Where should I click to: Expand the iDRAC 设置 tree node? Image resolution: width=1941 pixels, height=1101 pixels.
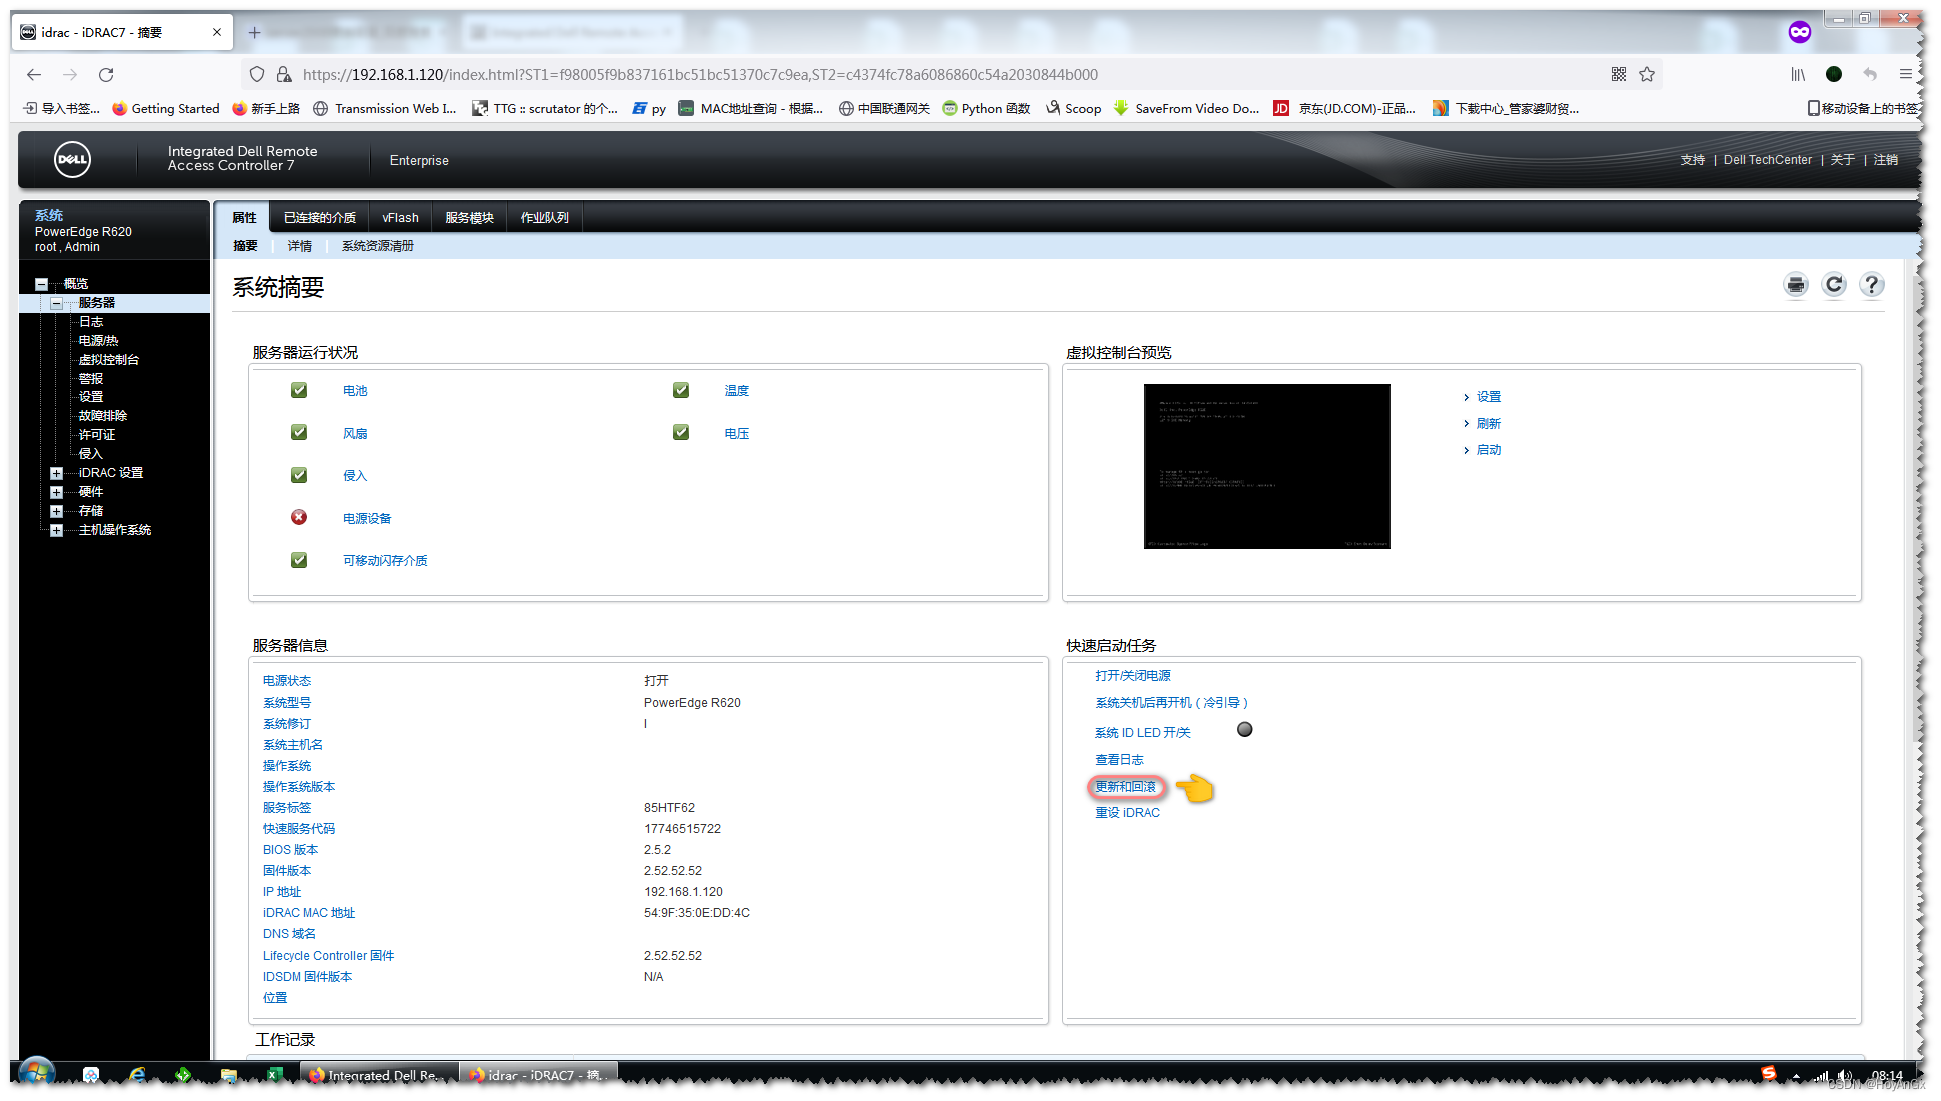[x=57, y=473]
